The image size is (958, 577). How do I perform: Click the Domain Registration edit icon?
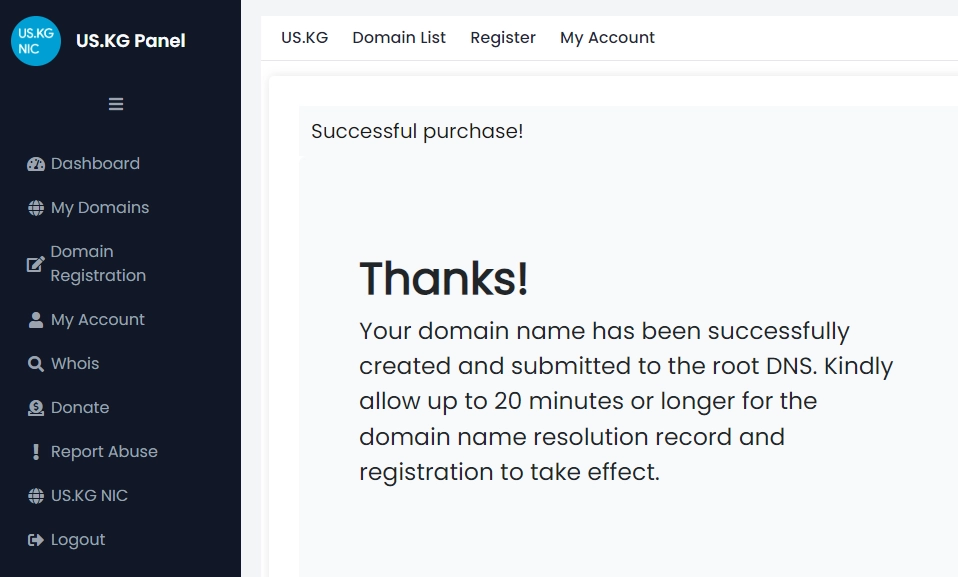point(36,264)
